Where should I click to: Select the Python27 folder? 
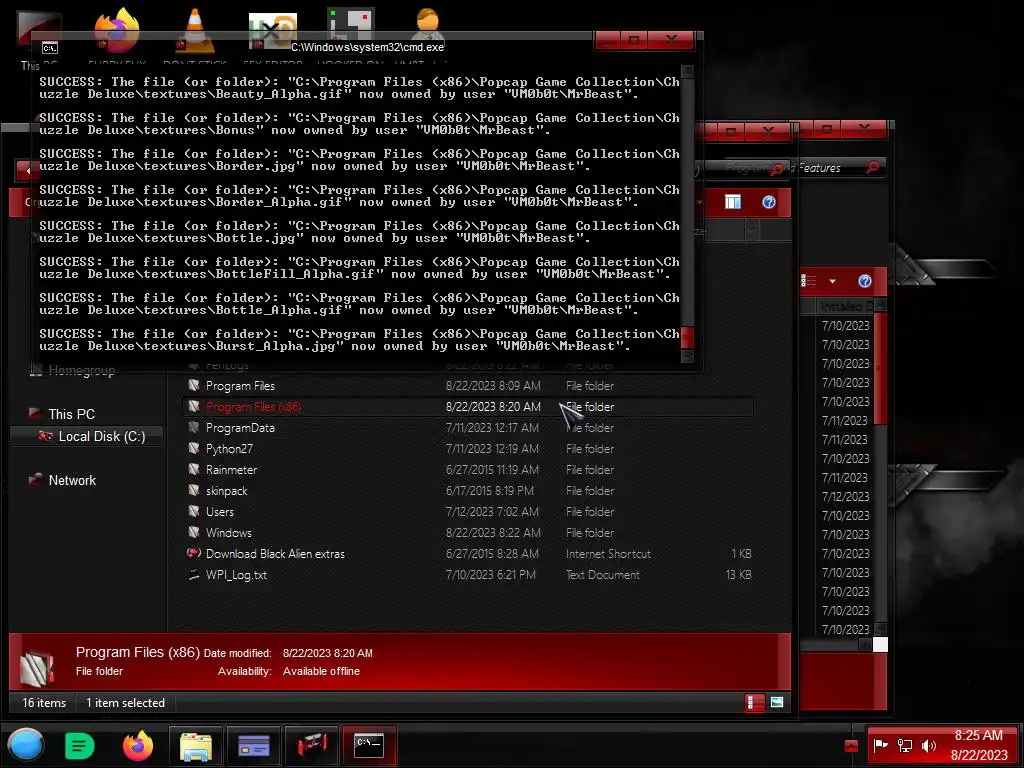468,449
